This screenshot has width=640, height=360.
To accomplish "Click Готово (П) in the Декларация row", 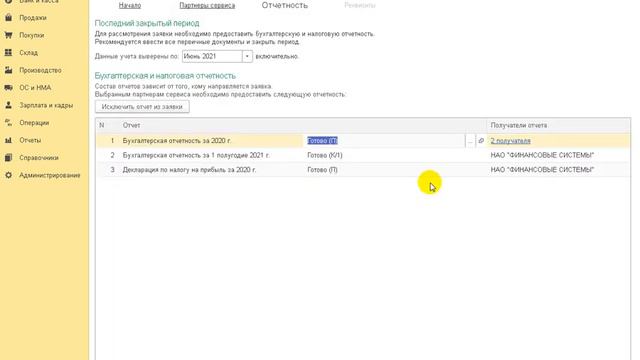I will pyautogui.click(x=322, y=170).
